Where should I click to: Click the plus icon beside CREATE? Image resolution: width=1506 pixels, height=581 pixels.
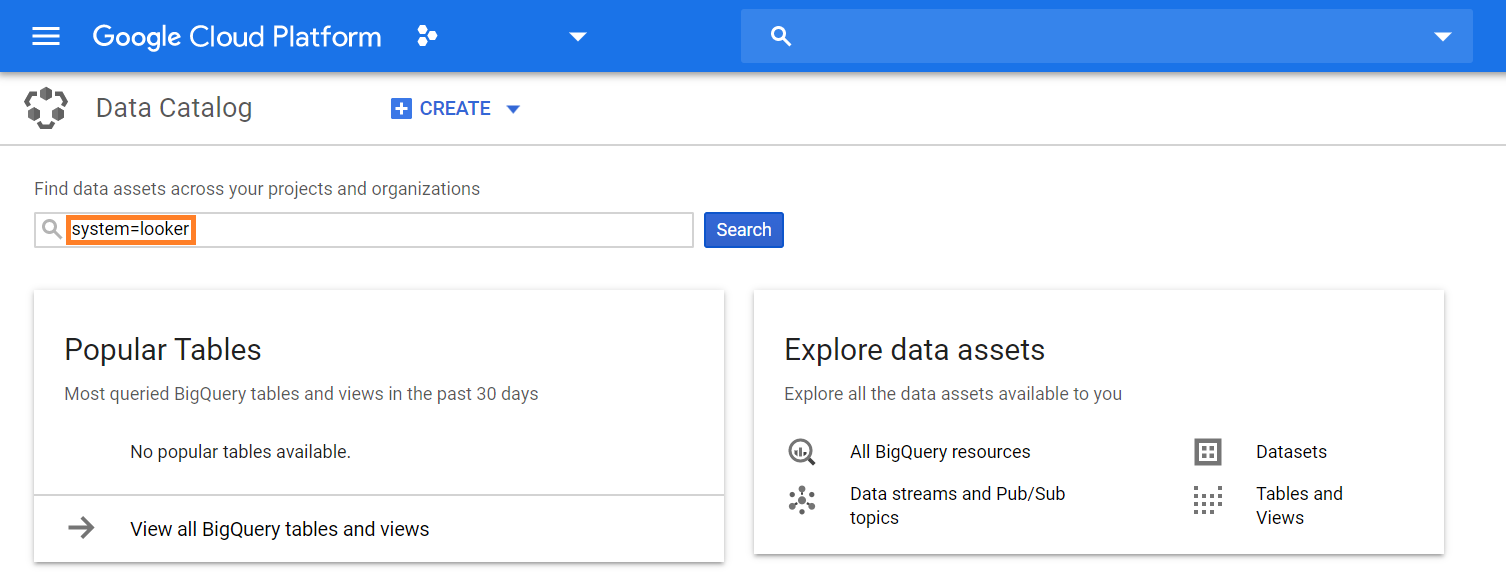(x=401, y=108)
